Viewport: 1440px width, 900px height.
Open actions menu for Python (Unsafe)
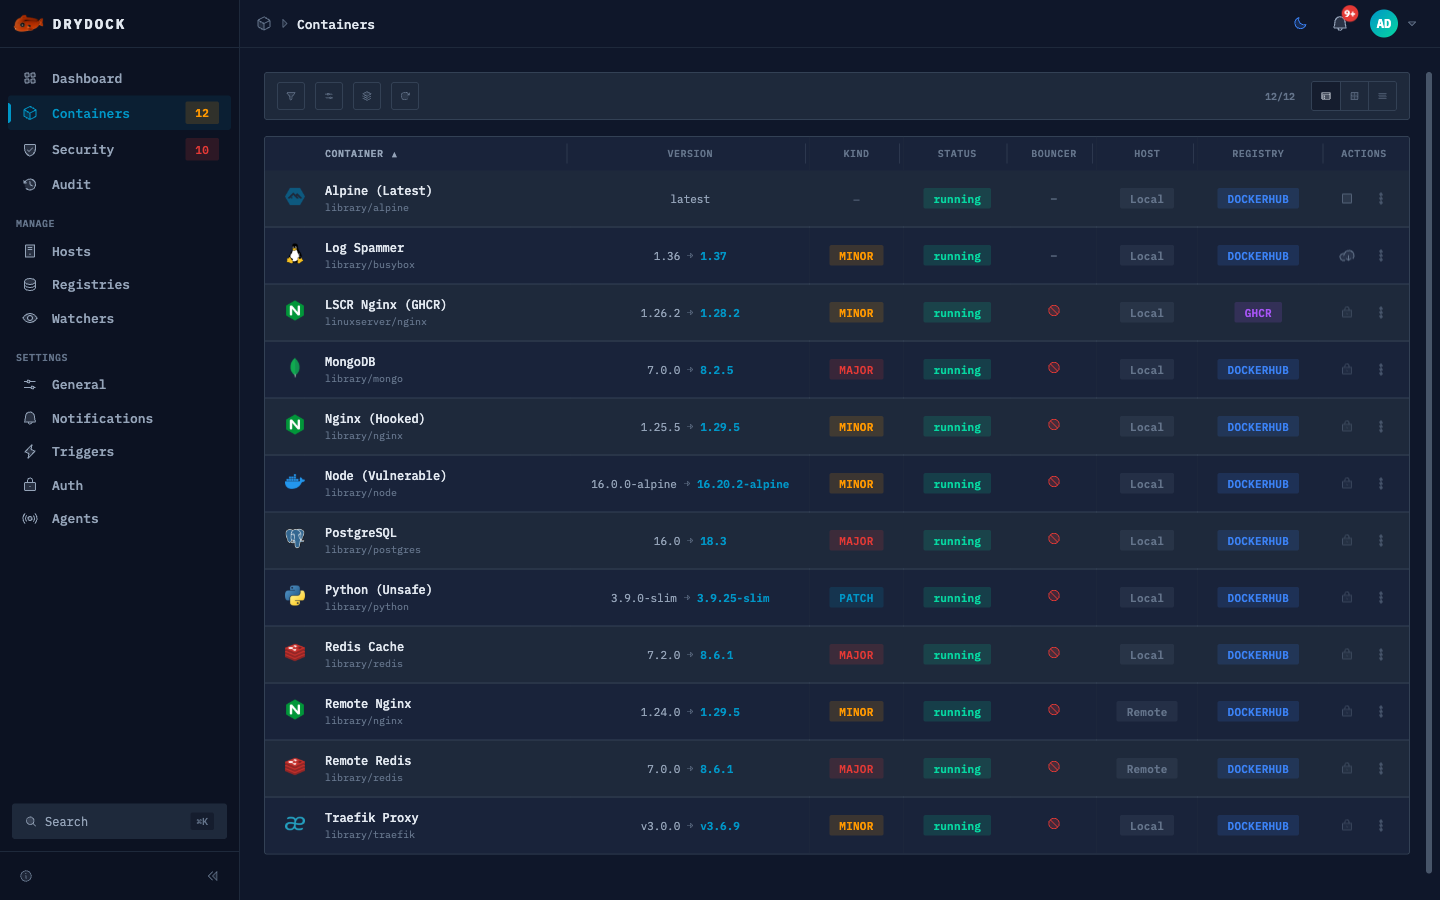coord(1381,598)
